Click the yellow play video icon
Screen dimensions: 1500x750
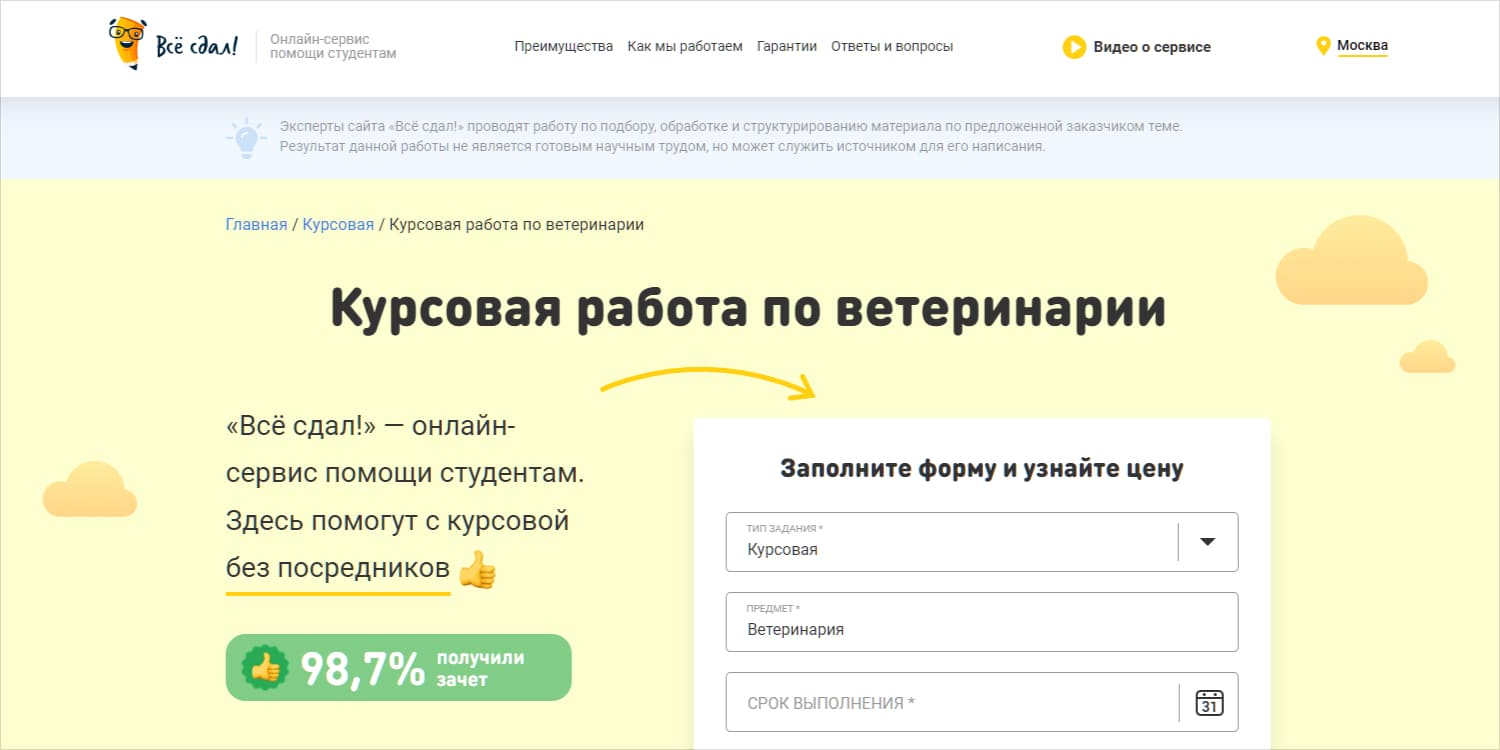pyautogui.click(x=1074, y=47)
